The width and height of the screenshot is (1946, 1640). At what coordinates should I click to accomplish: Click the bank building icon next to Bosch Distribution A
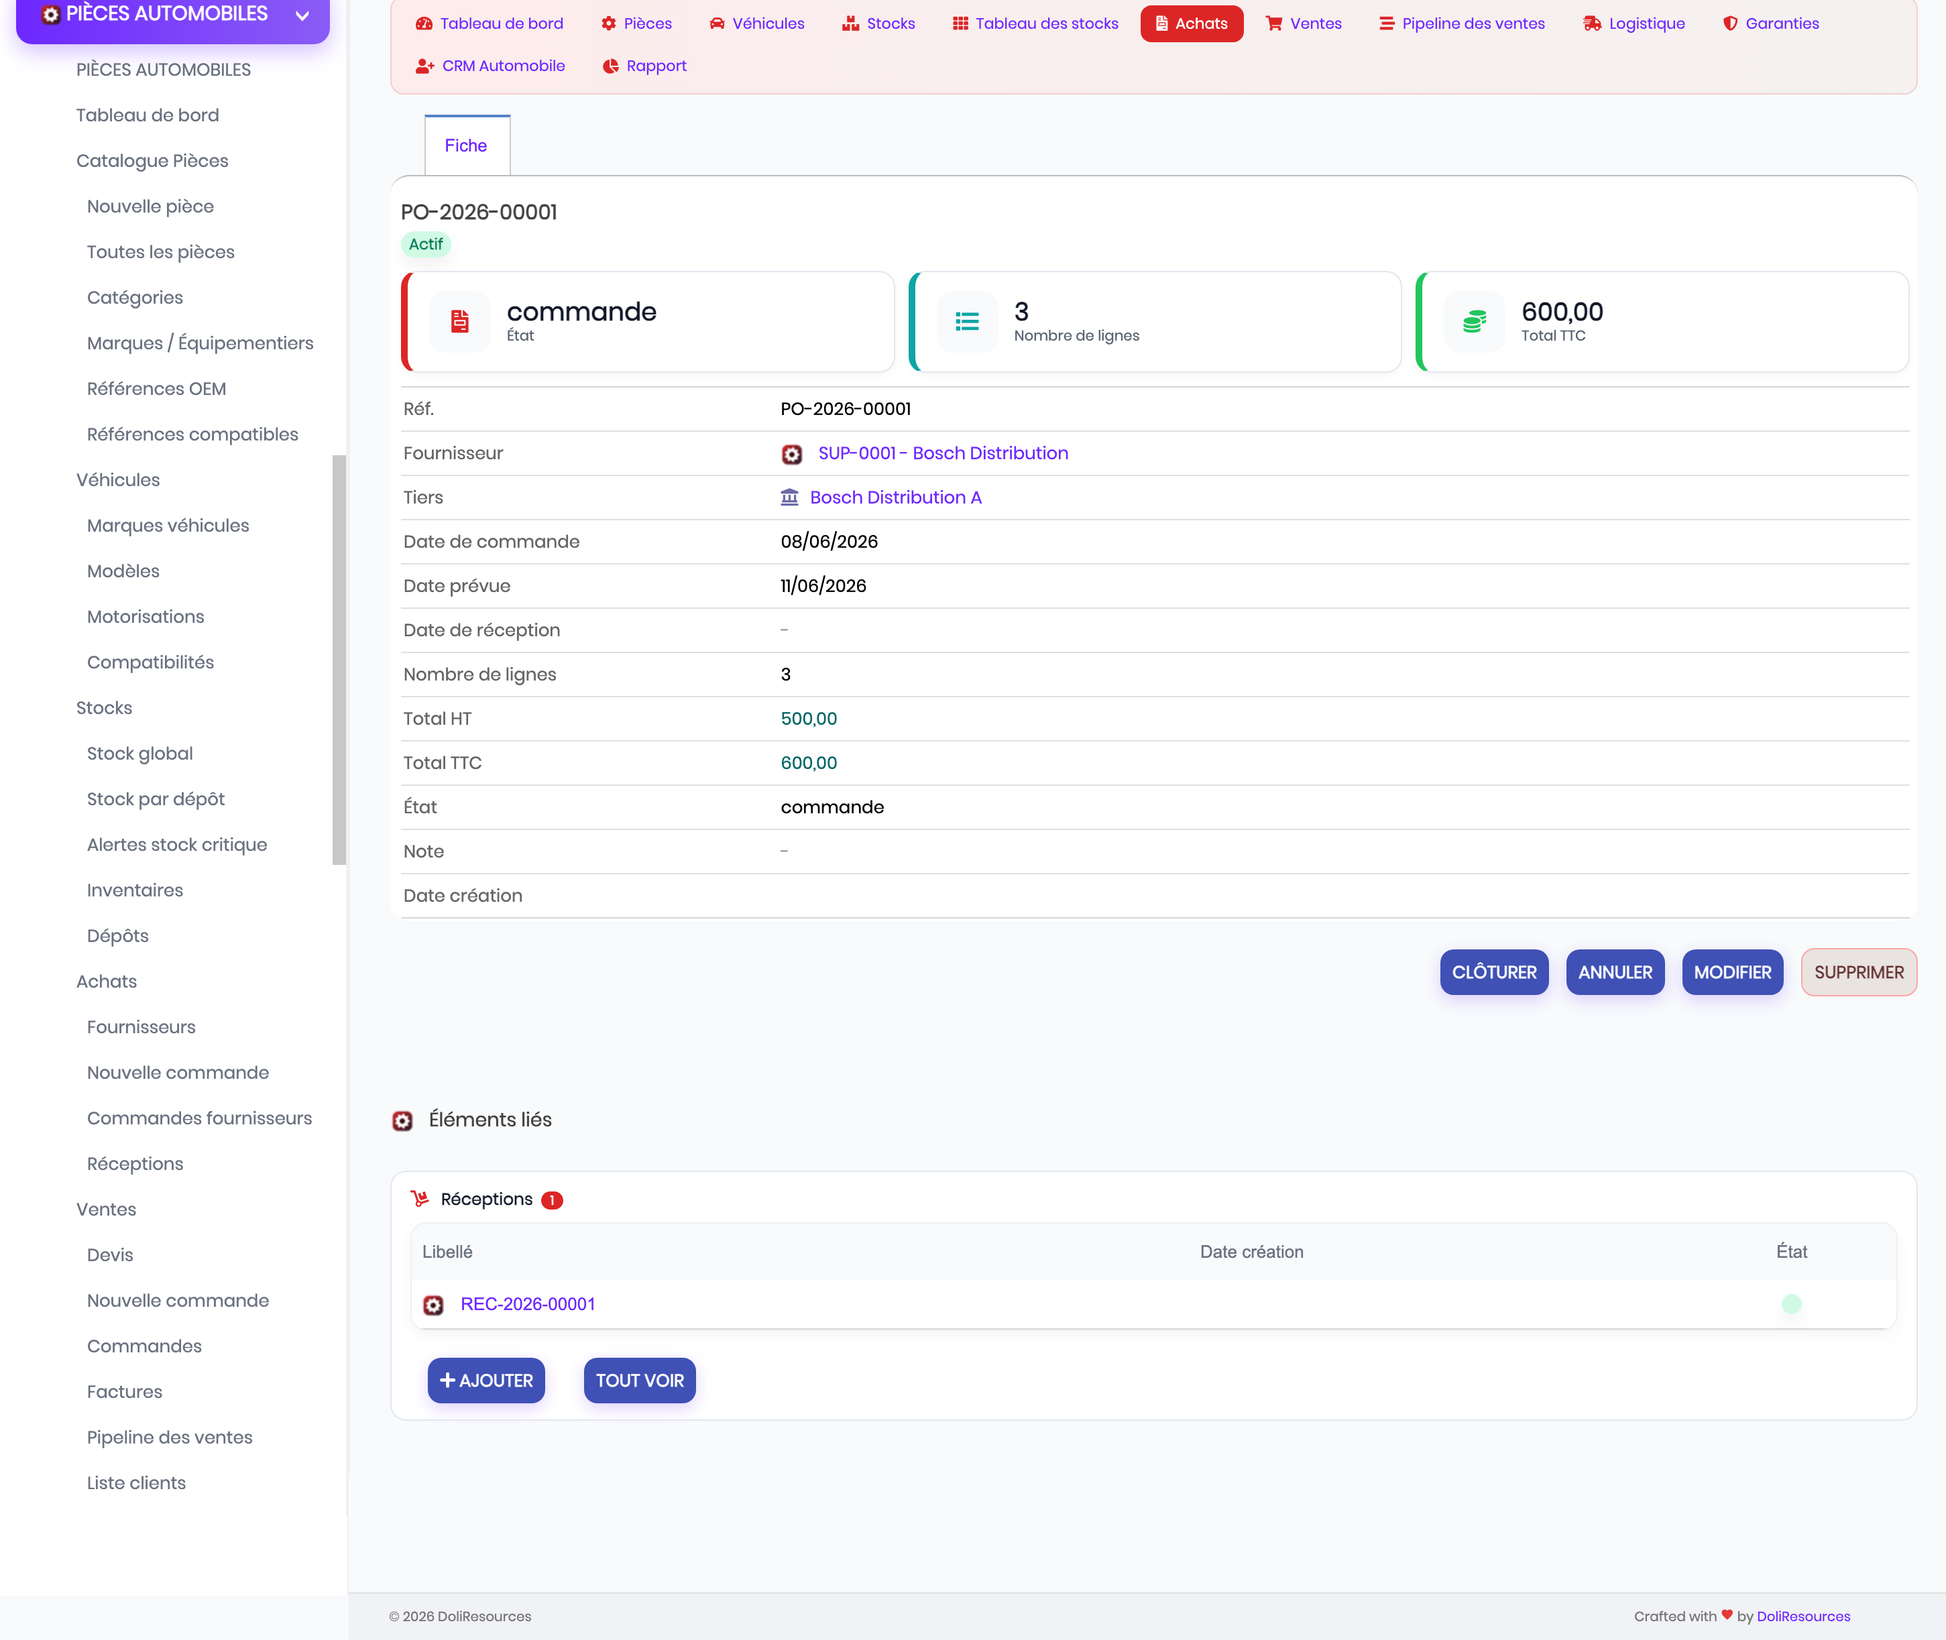[x=790, y=497]
